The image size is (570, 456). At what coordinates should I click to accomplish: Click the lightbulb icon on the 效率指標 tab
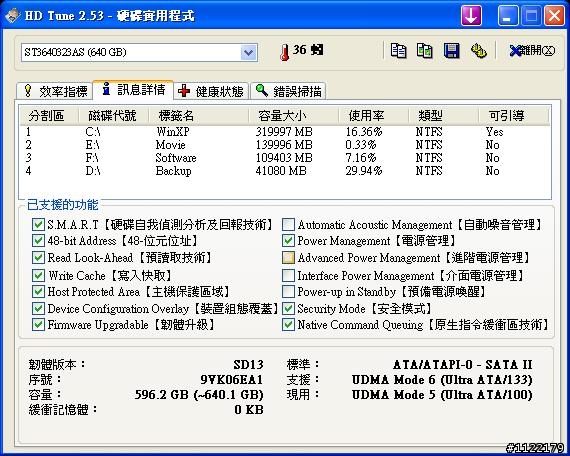(28, 91)
